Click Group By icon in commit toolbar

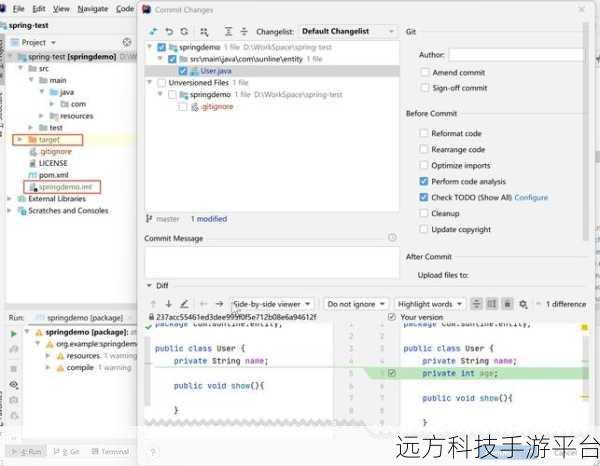pos(204,32)
